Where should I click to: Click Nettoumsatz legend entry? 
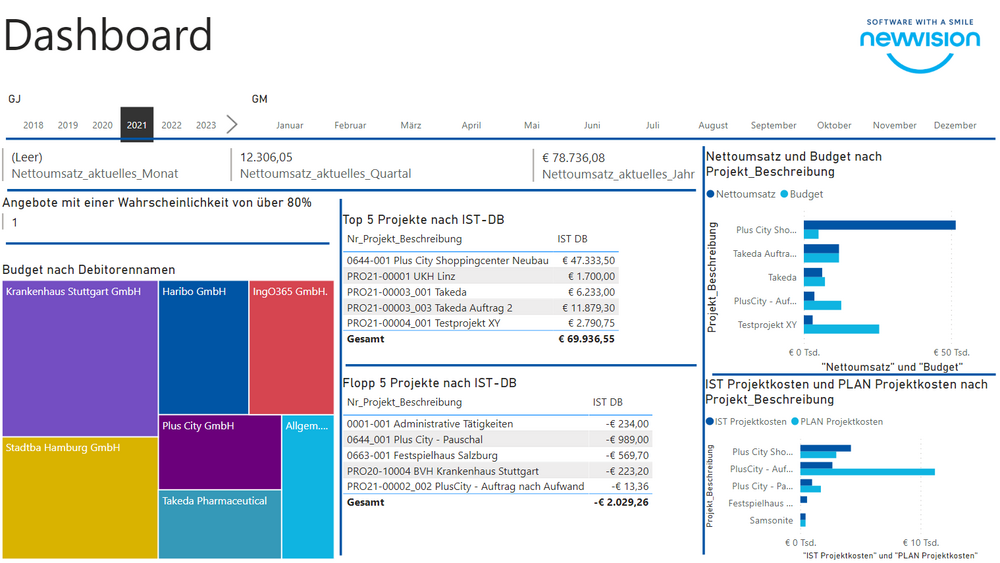740,194
